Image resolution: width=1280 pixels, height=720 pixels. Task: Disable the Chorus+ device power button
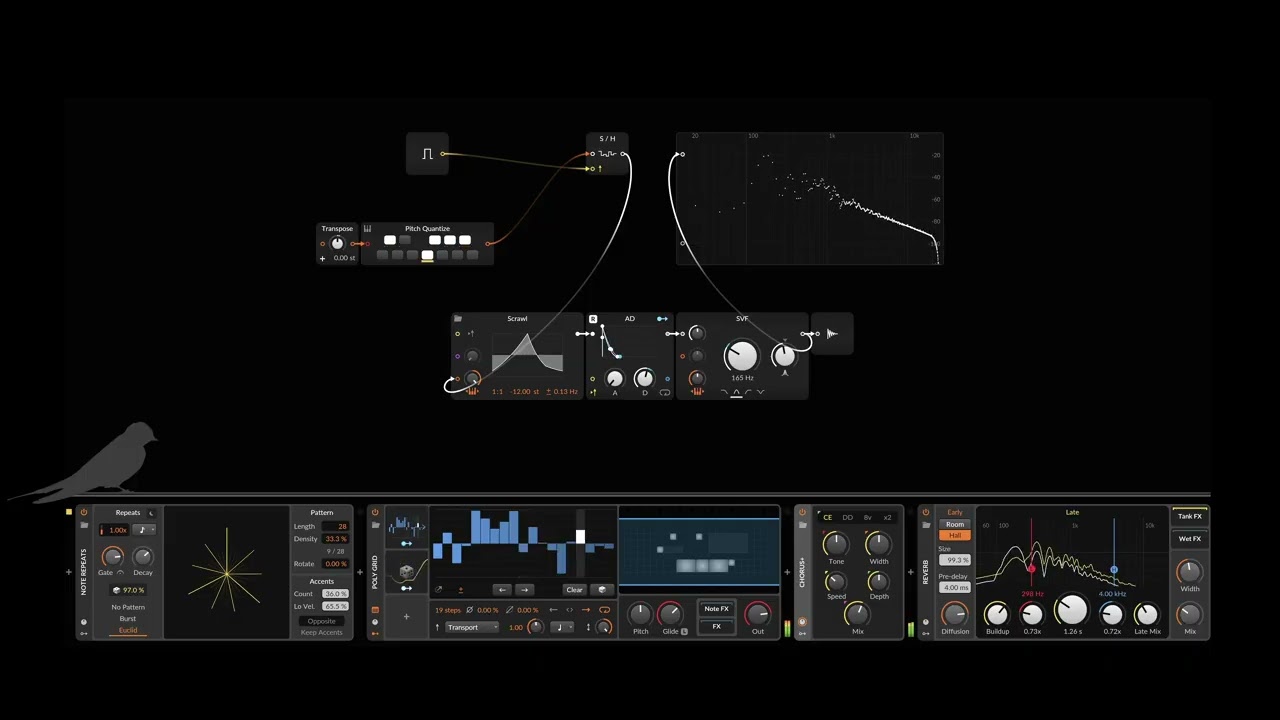(802, 513)
